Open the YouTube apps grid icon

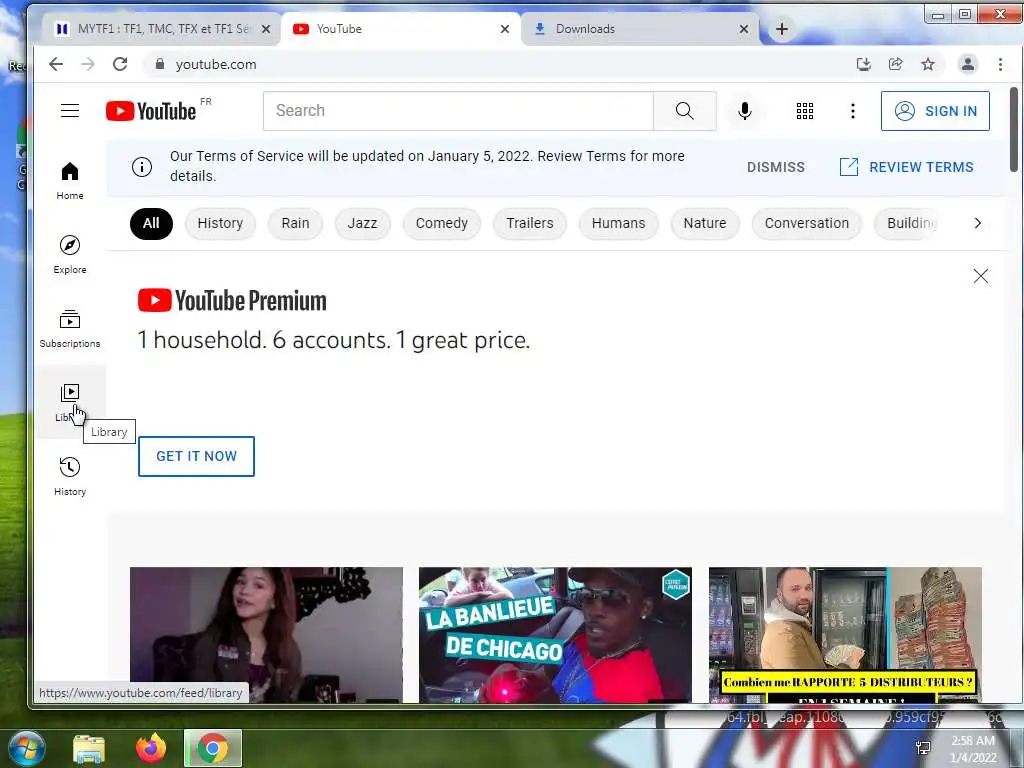click(805, 111)
